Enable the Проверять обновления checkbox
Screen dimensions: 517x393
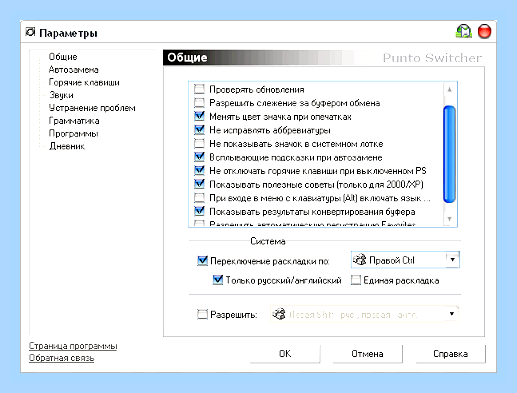click(199, 89)
